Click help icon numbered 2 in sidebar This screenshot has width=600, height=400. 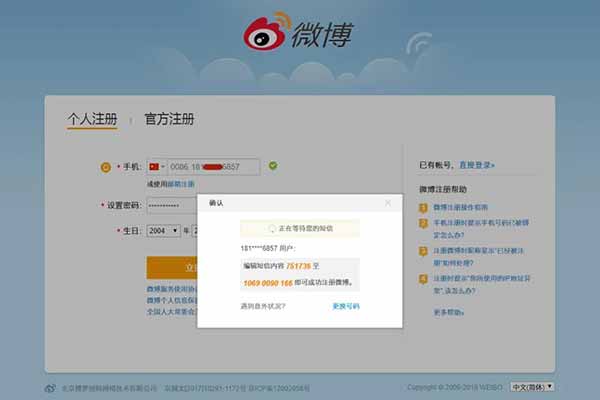tap(423, 223)
